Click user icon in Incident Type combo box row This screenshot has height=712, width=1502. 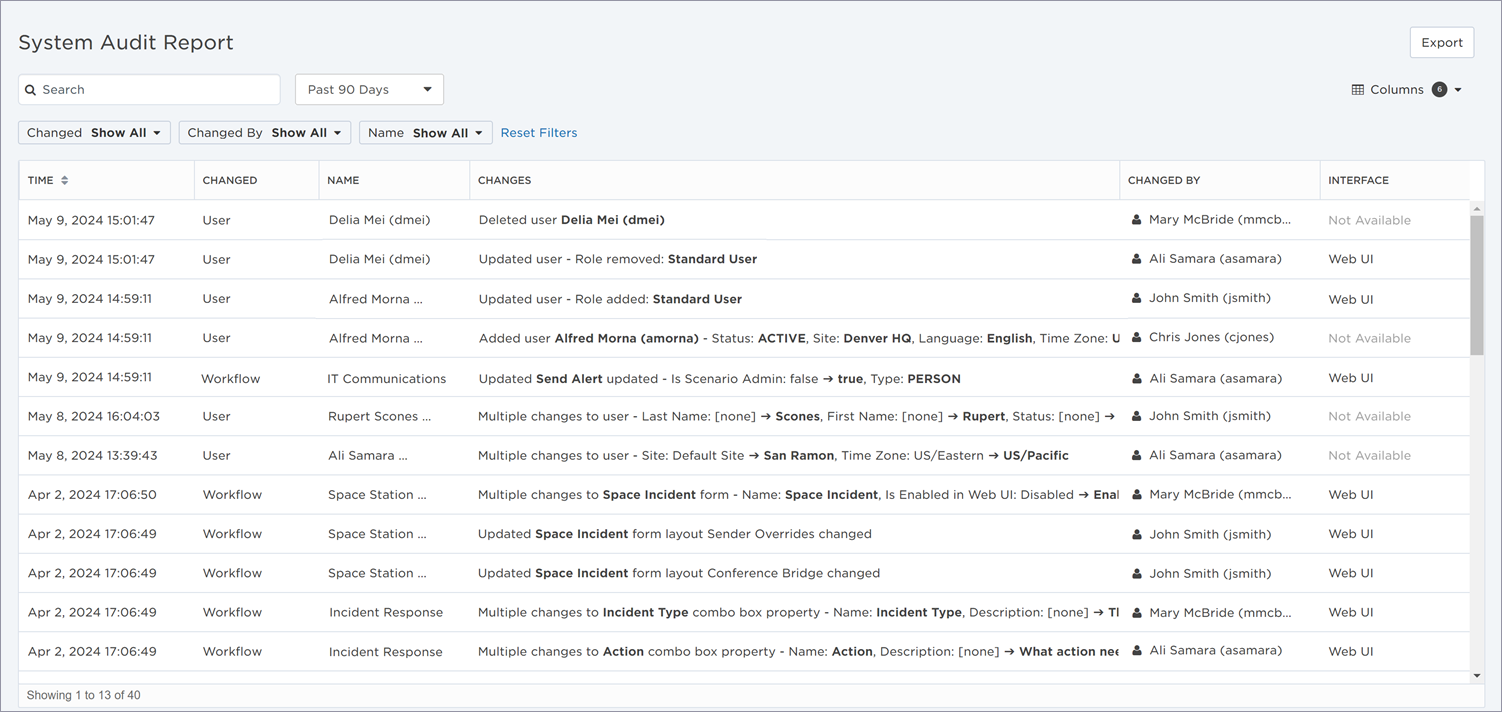pos(1136,612)
